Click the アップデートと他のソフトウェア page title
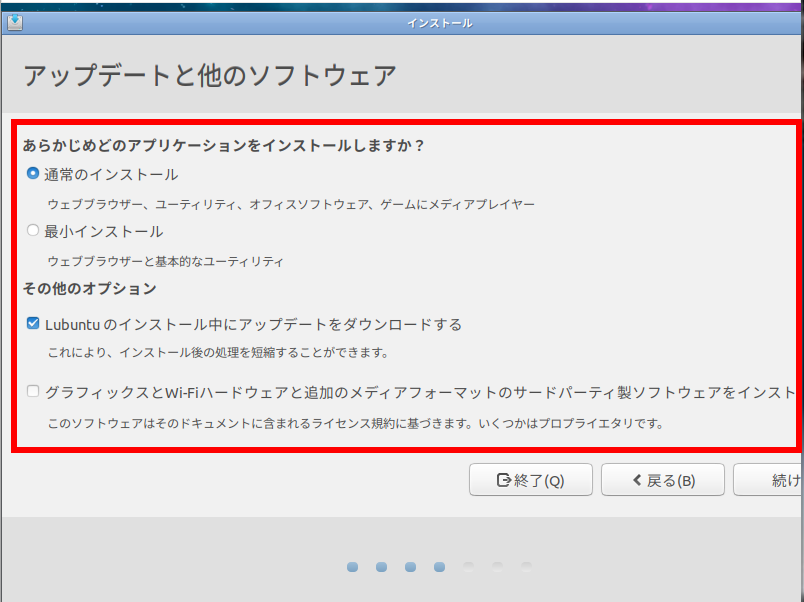The image size is (804, 602). [210, 75]
